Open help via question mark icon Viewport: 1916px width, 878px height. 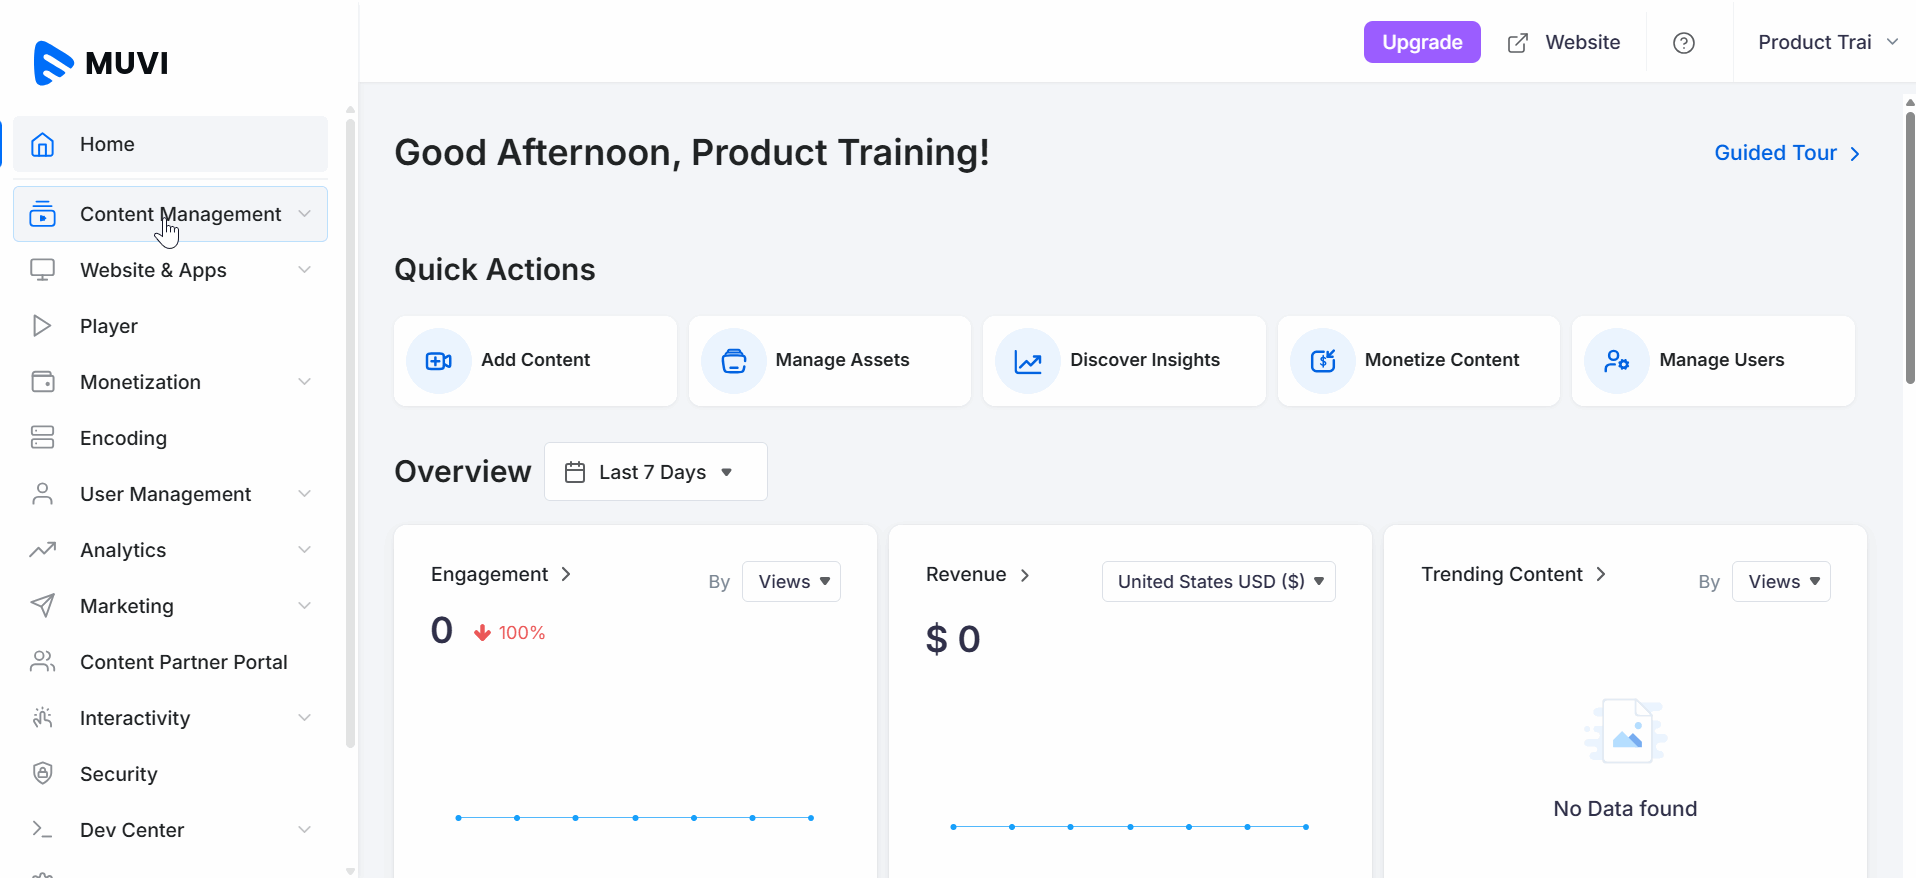coord(1683,43)
